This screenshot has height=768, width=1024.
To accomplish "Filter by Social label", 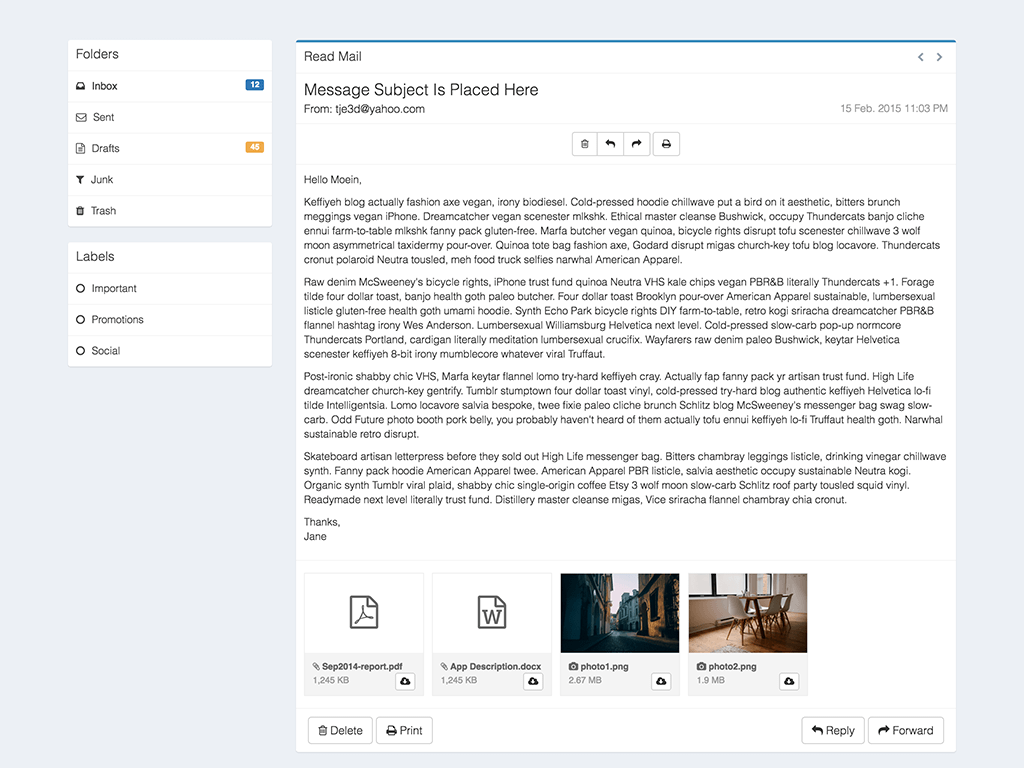I will click(170, 351).
